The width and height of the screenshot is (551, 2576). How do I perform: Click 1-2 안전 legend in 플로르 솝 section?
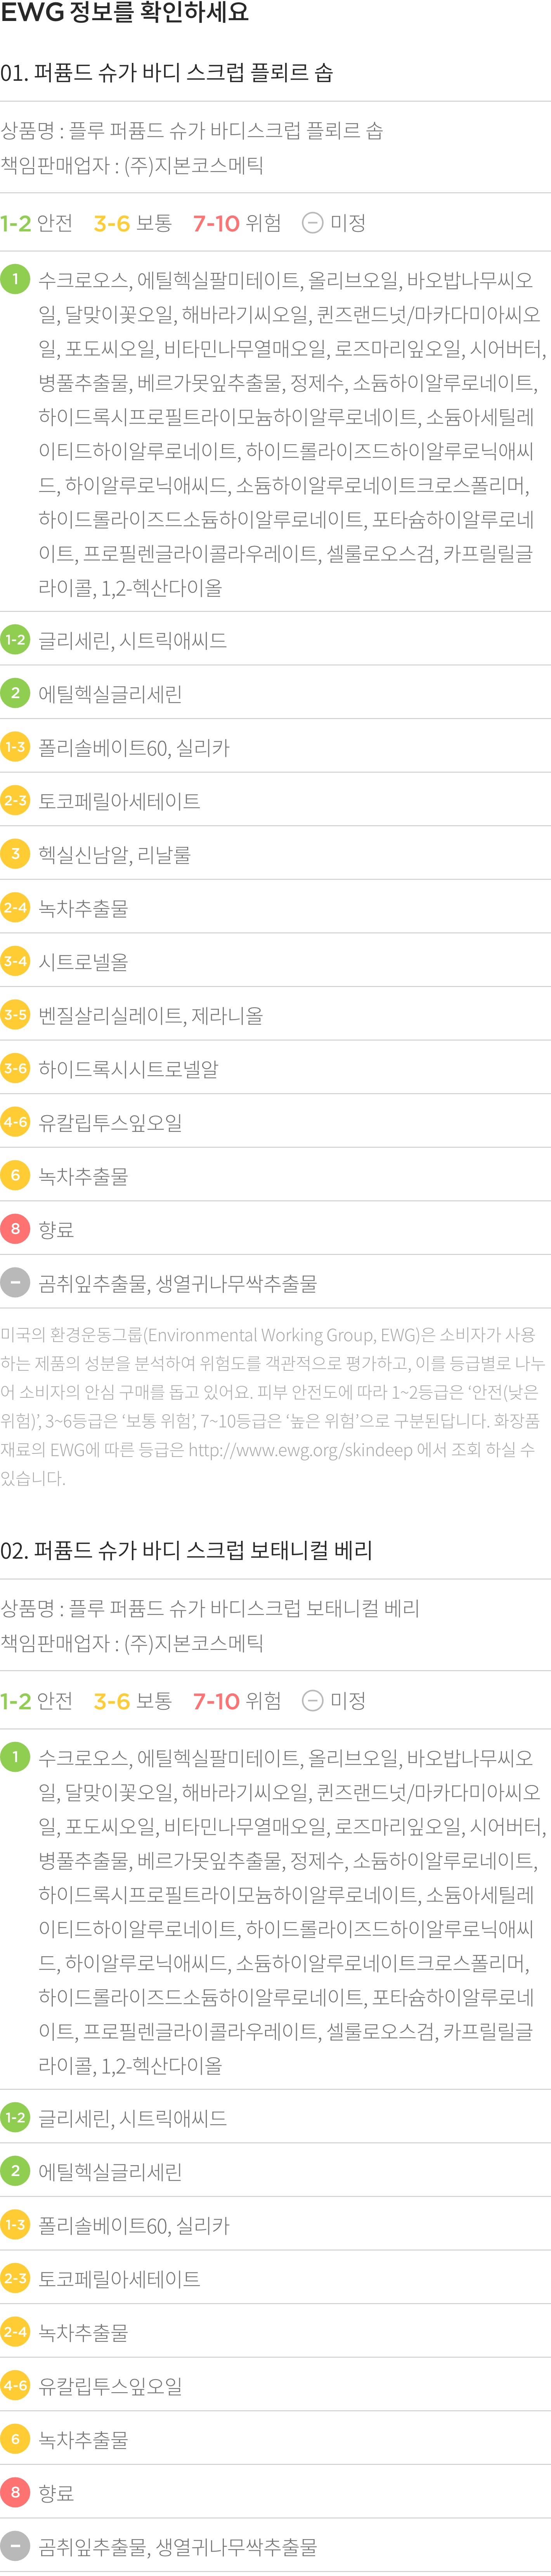point(37,223)
